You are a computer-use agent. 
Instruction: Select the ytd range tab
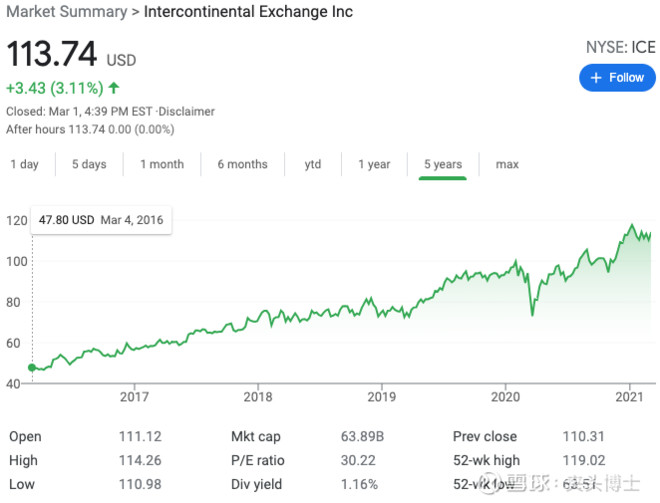pos(313,164)
